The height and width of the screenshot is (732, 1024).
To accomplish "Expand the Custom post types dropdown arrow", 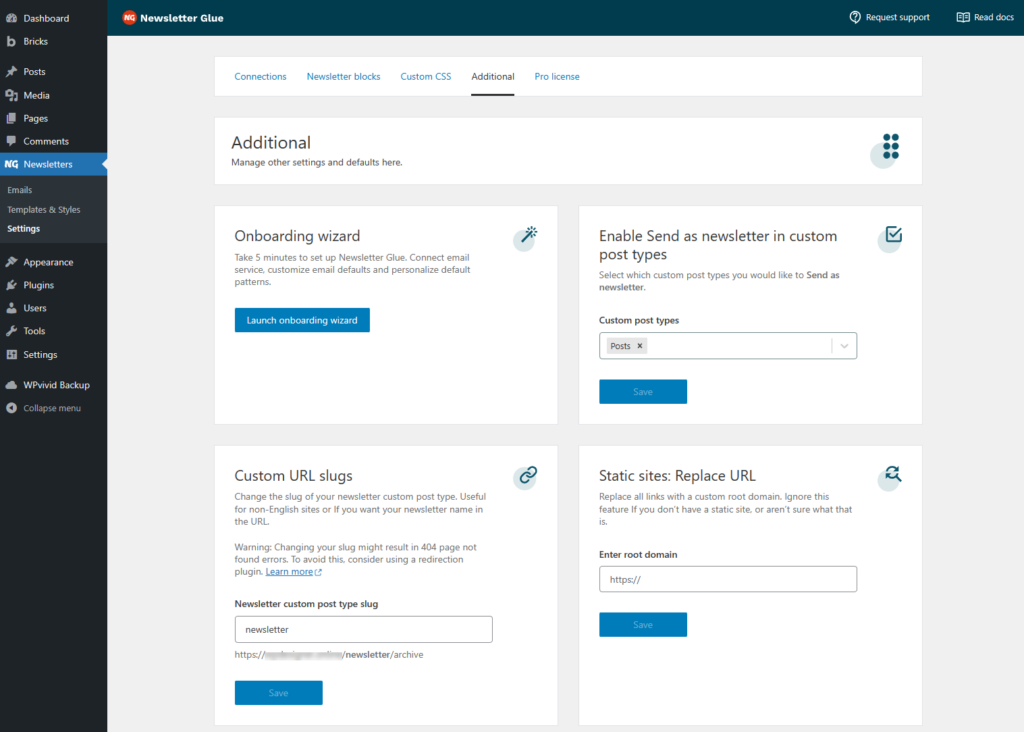I will point(844,346).
